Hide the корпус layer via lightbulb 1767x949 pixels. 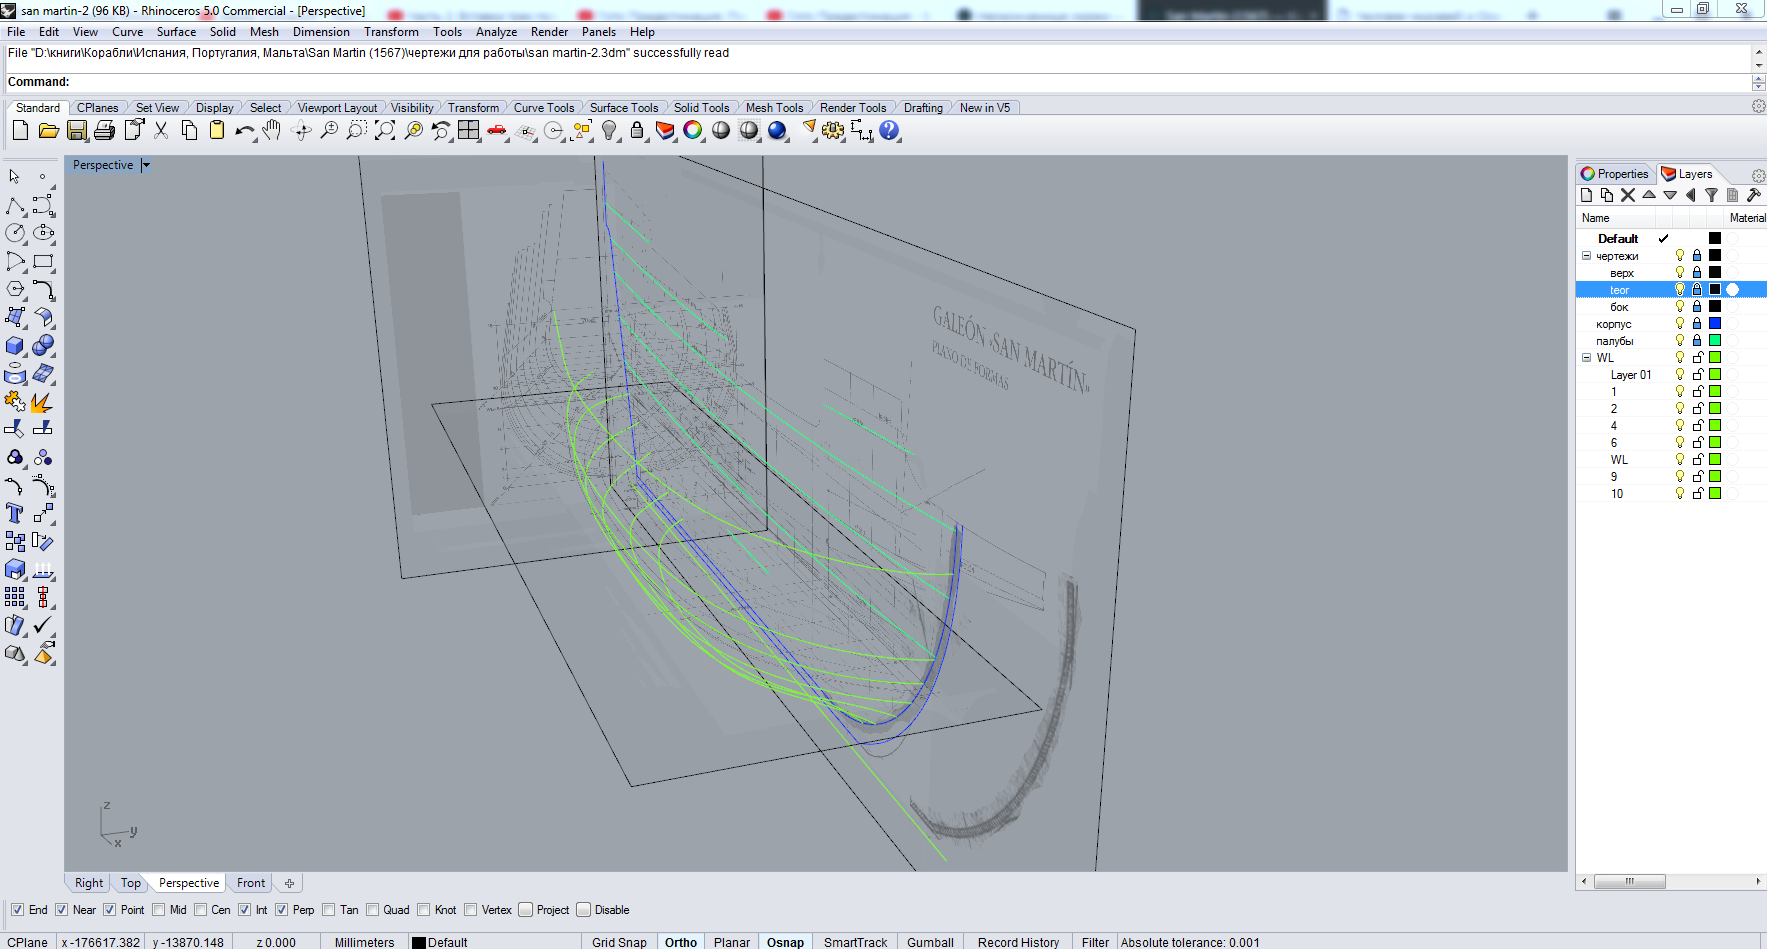(1680, 324)
